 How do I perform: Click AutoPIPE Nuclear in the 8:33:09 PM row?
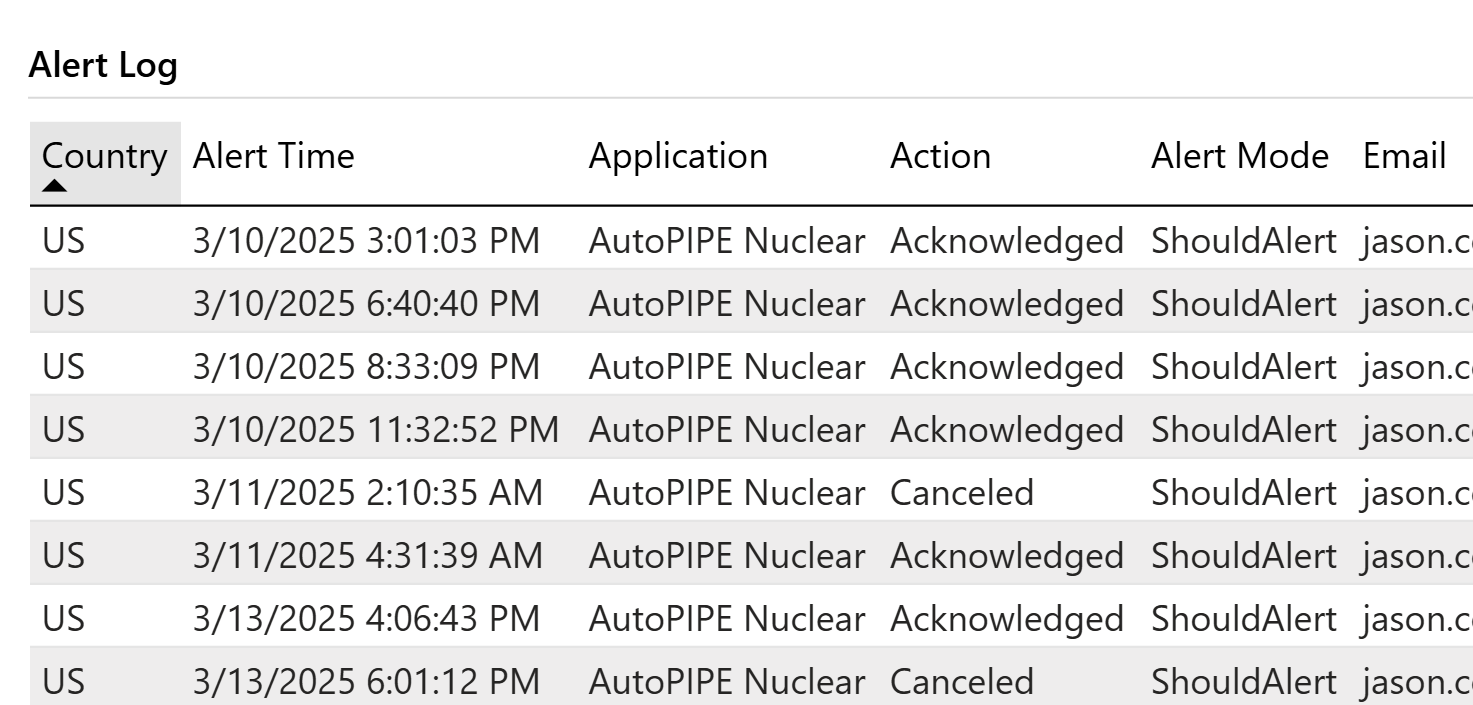click(x=726, y=366)
